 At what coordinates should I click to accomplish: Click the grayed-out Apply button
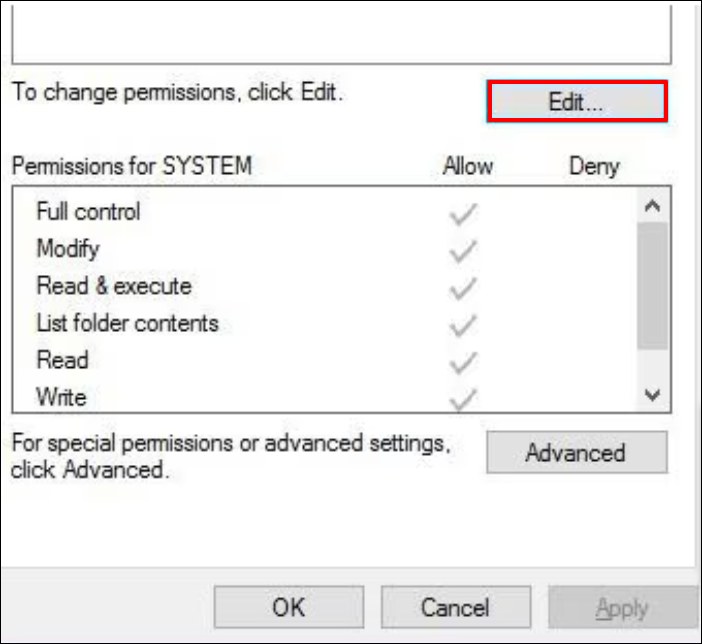(x=621, y=607)
